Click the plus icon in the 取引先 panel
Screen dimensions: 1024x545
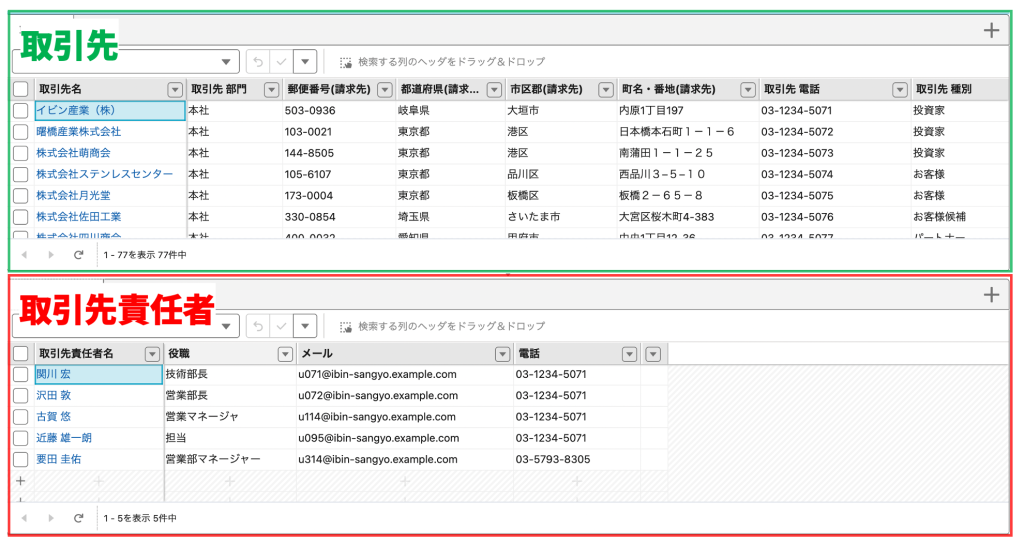[991, 30]
